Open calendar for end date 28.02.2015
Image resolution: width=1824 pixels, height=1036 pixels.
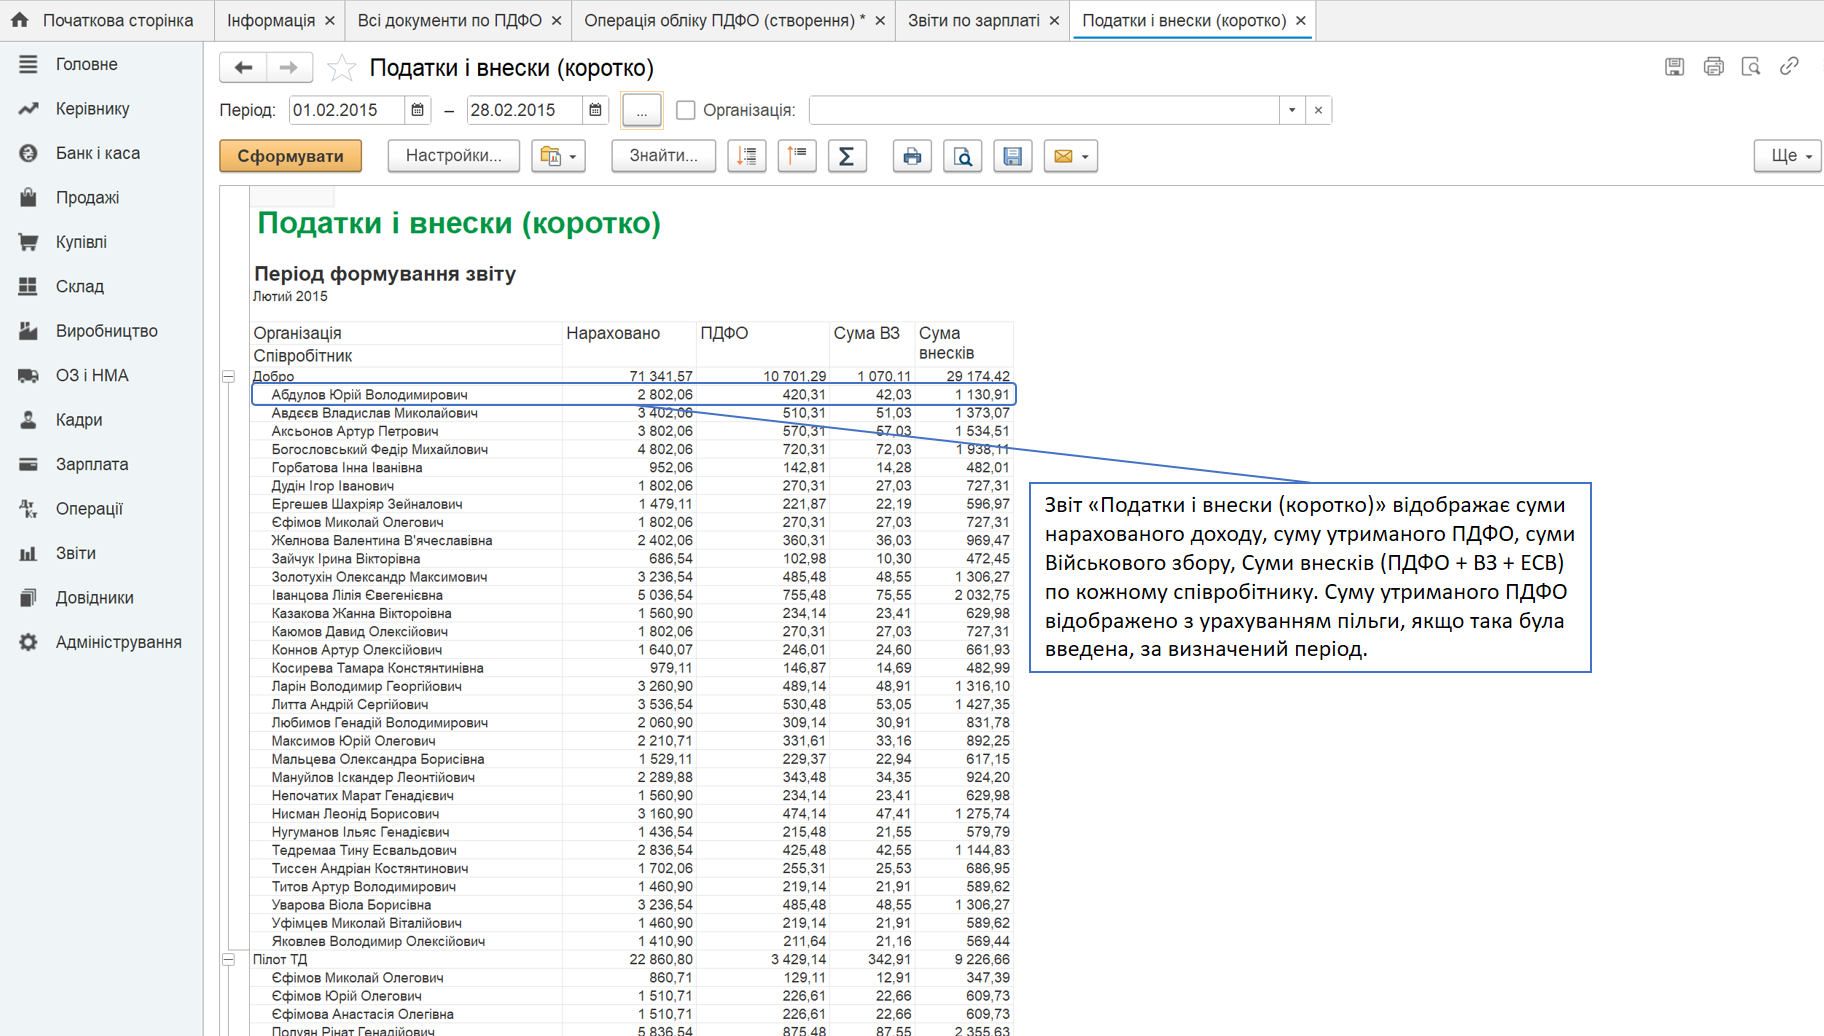(595, 110)
